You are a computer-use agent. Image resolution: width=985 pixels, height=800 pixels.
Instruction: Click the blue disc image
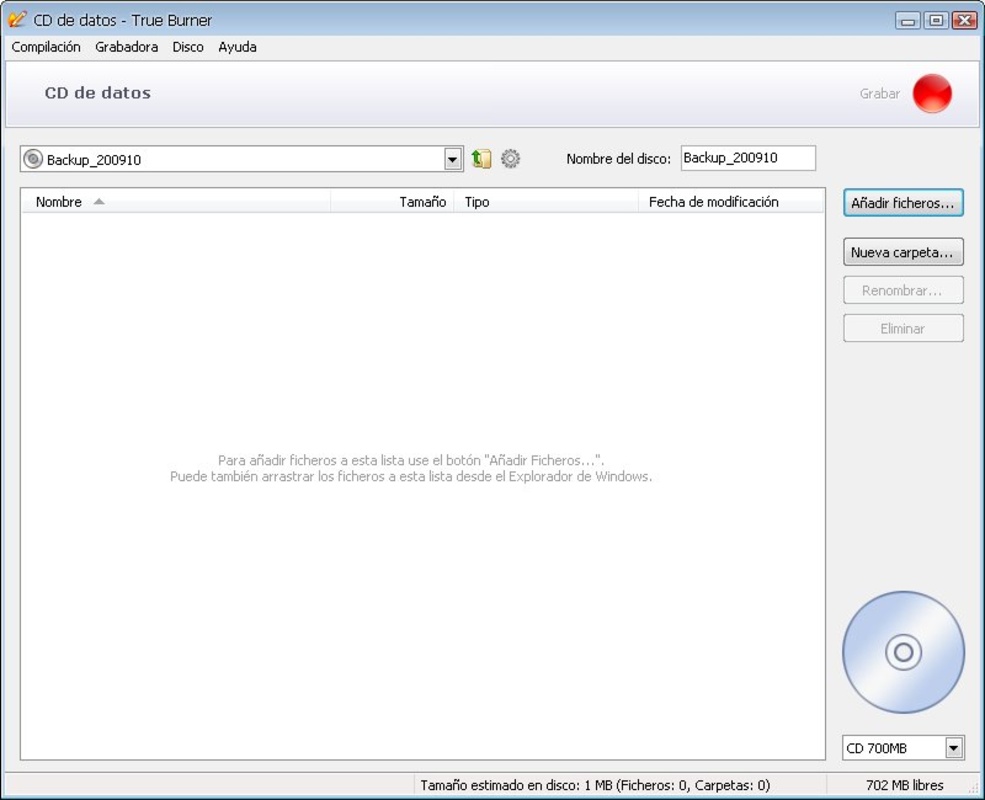903,652
